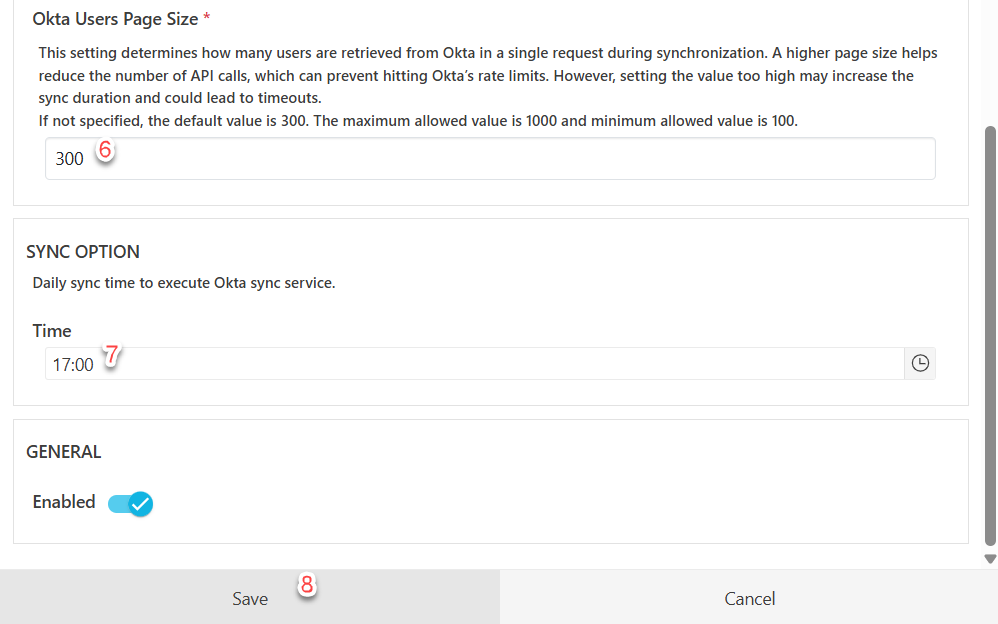Click the page size default value description
Viewport: 998px width, 624px height.
click(432, 121)
